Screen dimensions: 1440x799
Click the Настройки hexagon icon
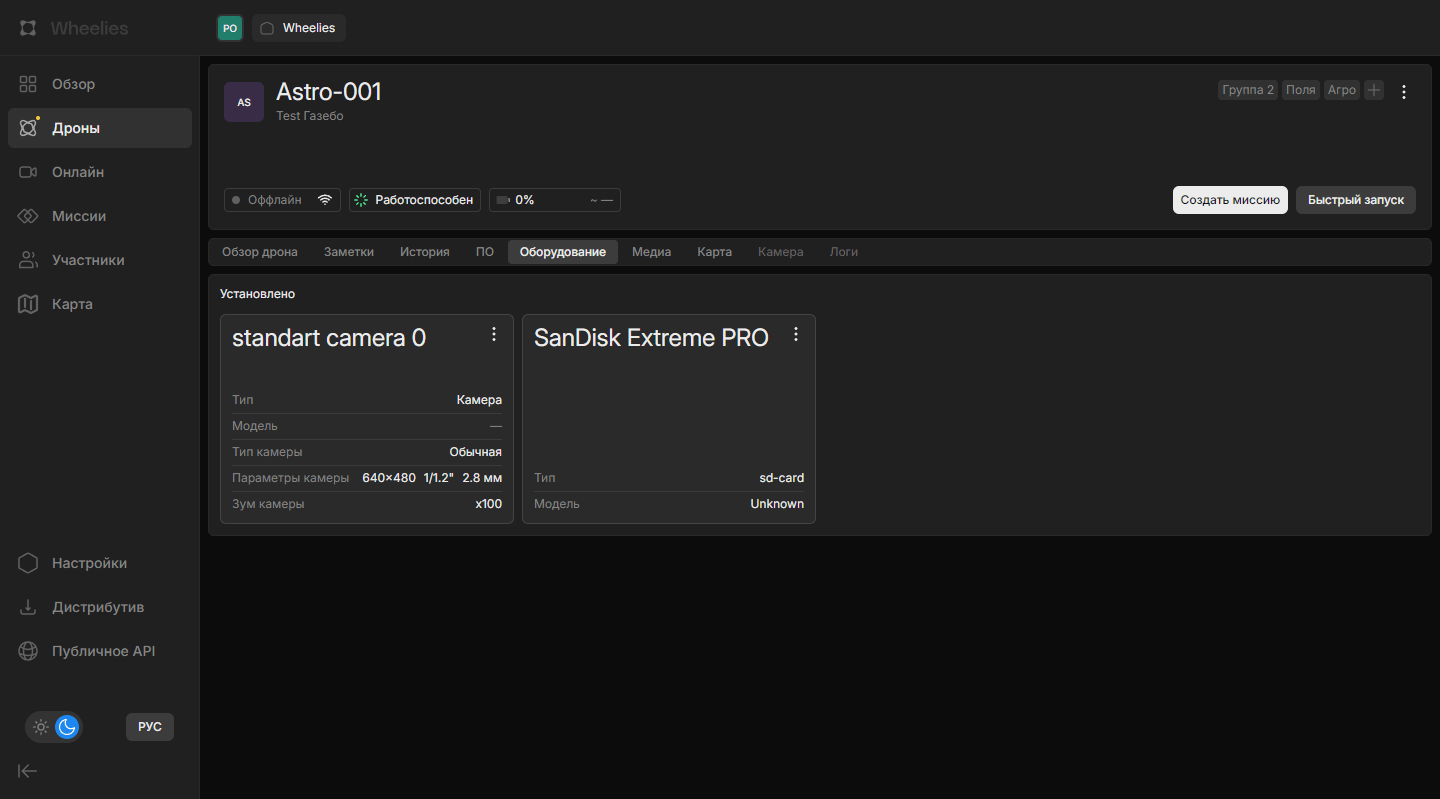[x=28, y=563]
